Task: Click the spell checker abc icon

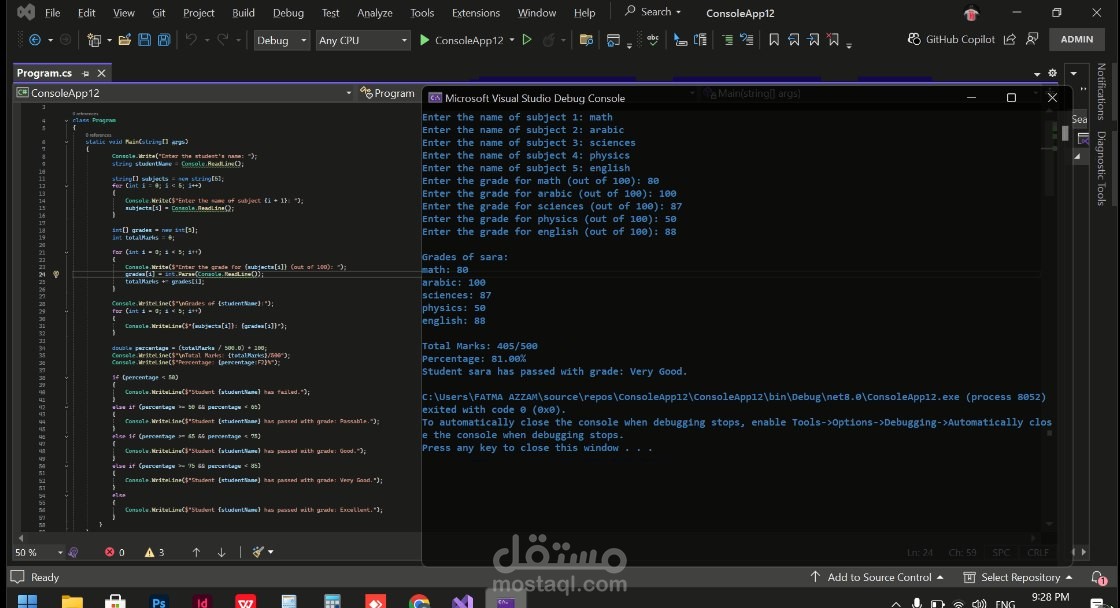Action: [x=653, y=40]
